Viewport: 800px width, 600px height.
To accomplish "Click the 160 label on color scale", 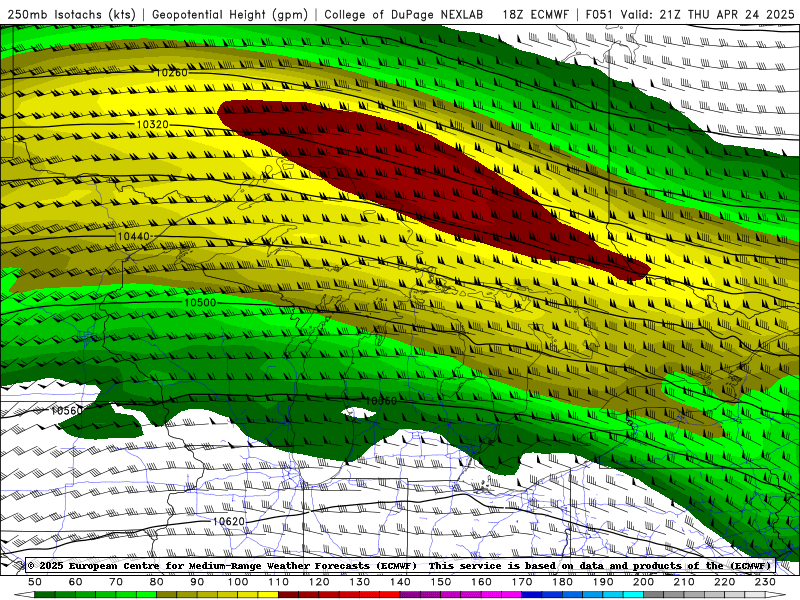I will point(481,582).
